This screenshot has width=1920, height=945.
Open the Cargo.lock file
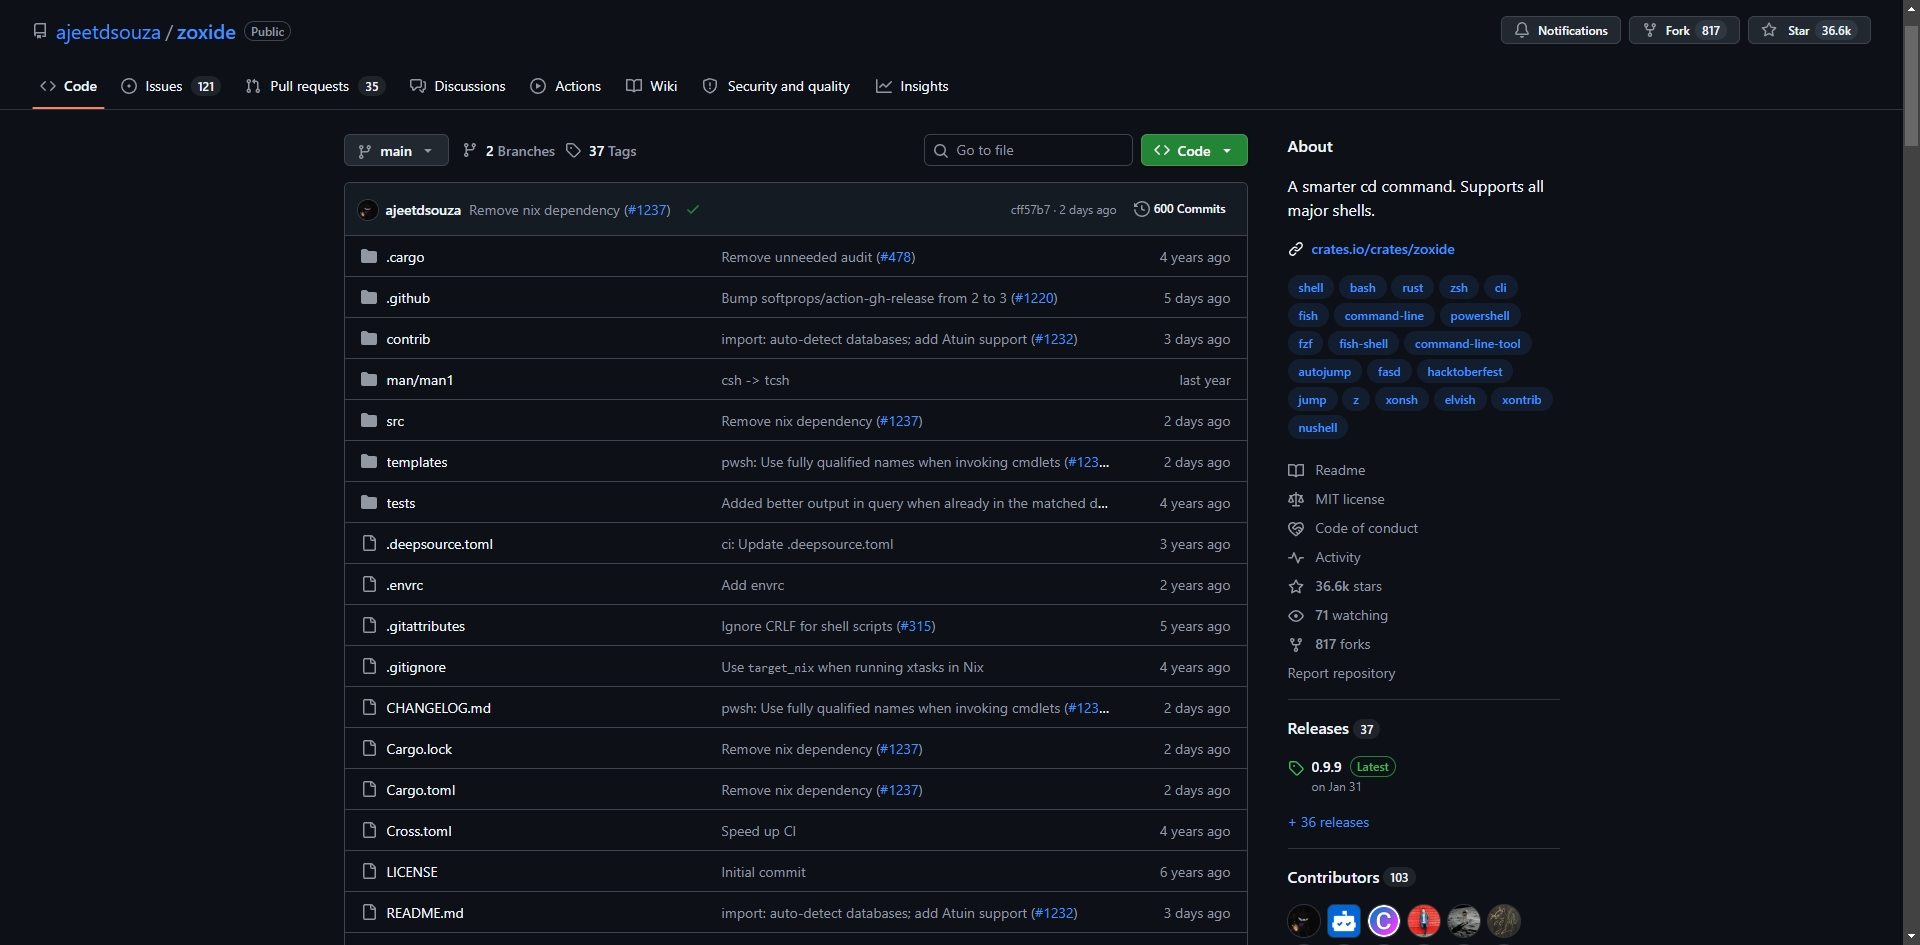419,749
